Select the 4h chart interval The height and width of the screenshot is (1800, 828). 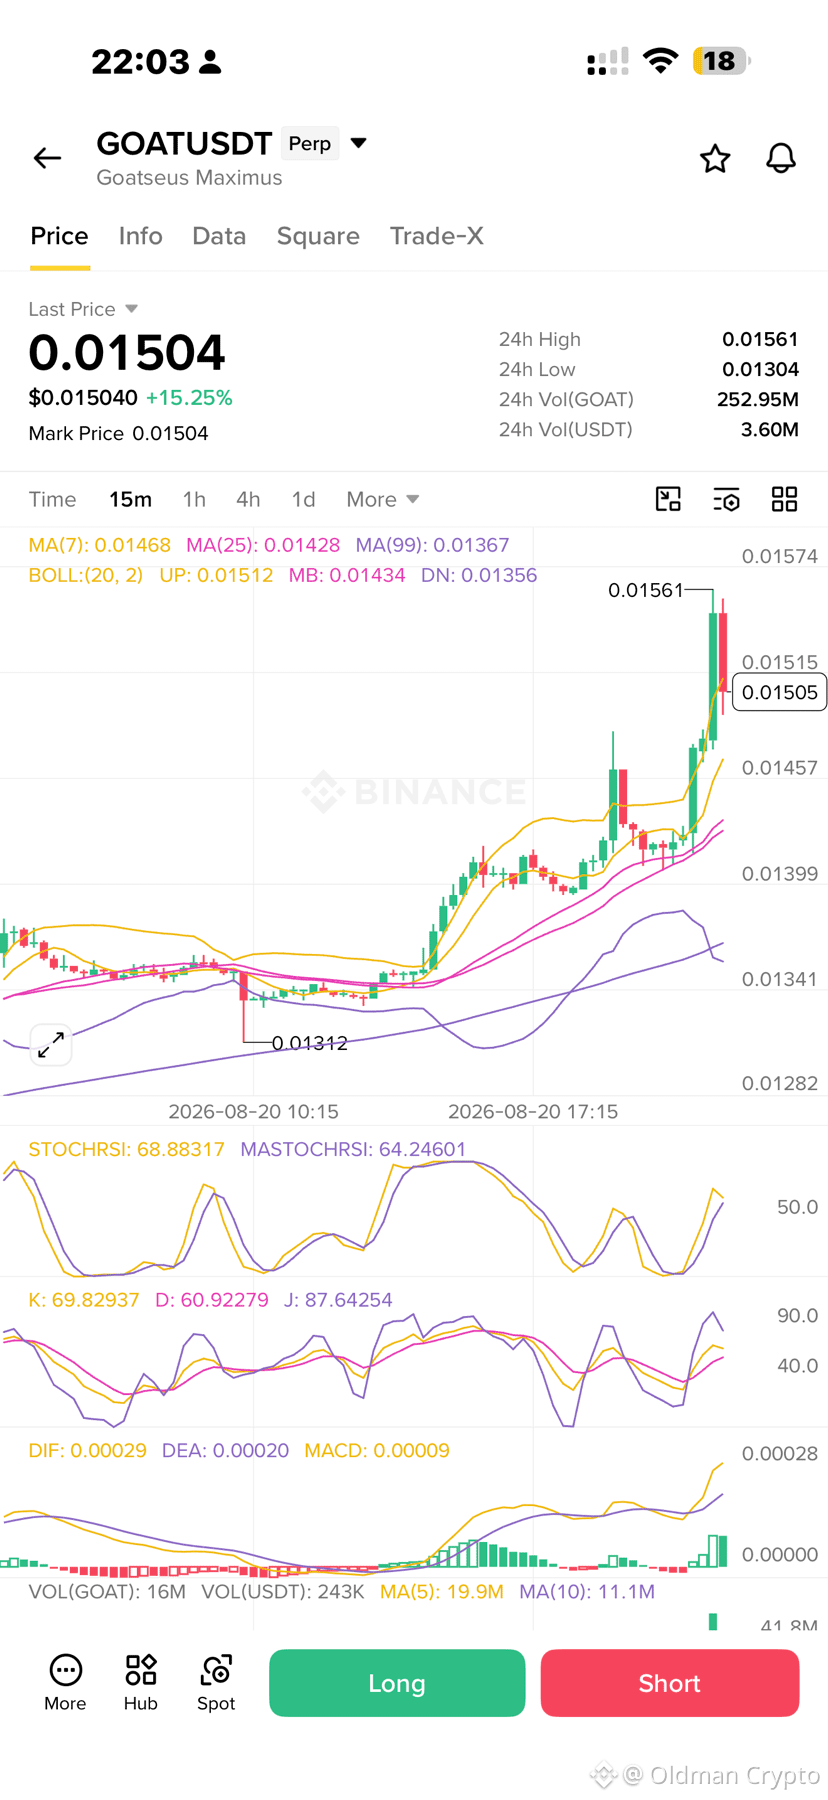pyautogui.click(x=248, y=499)
